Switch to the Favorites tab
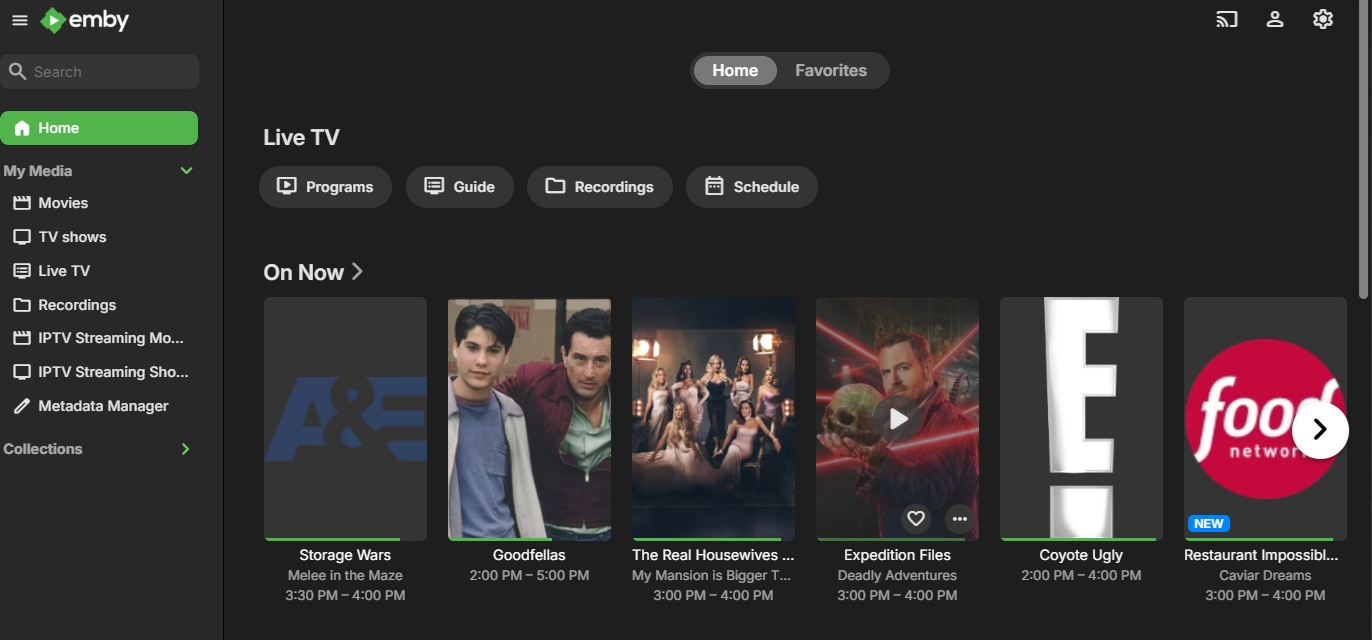Screen dimensions: 1372x640 point(831,70)
